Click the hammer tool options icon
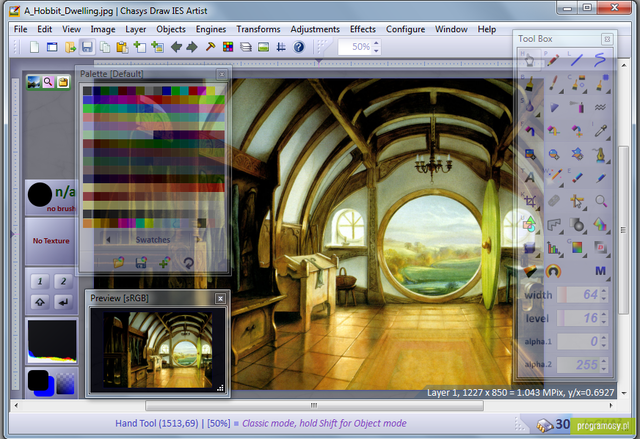 coord(210,47)
